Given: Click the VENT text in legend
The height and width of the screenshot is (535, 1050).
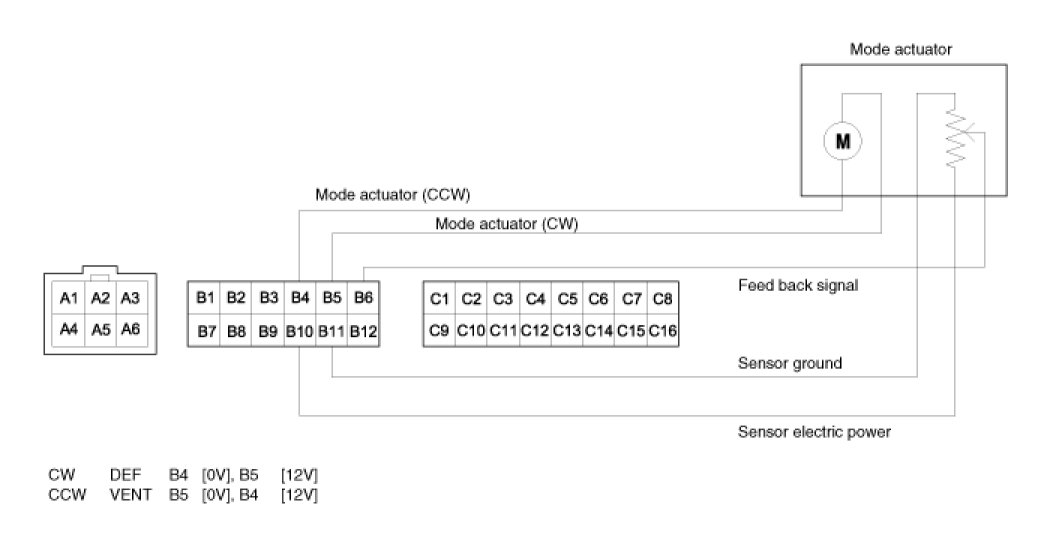Looking at the screenshot, I should [128, 493].
